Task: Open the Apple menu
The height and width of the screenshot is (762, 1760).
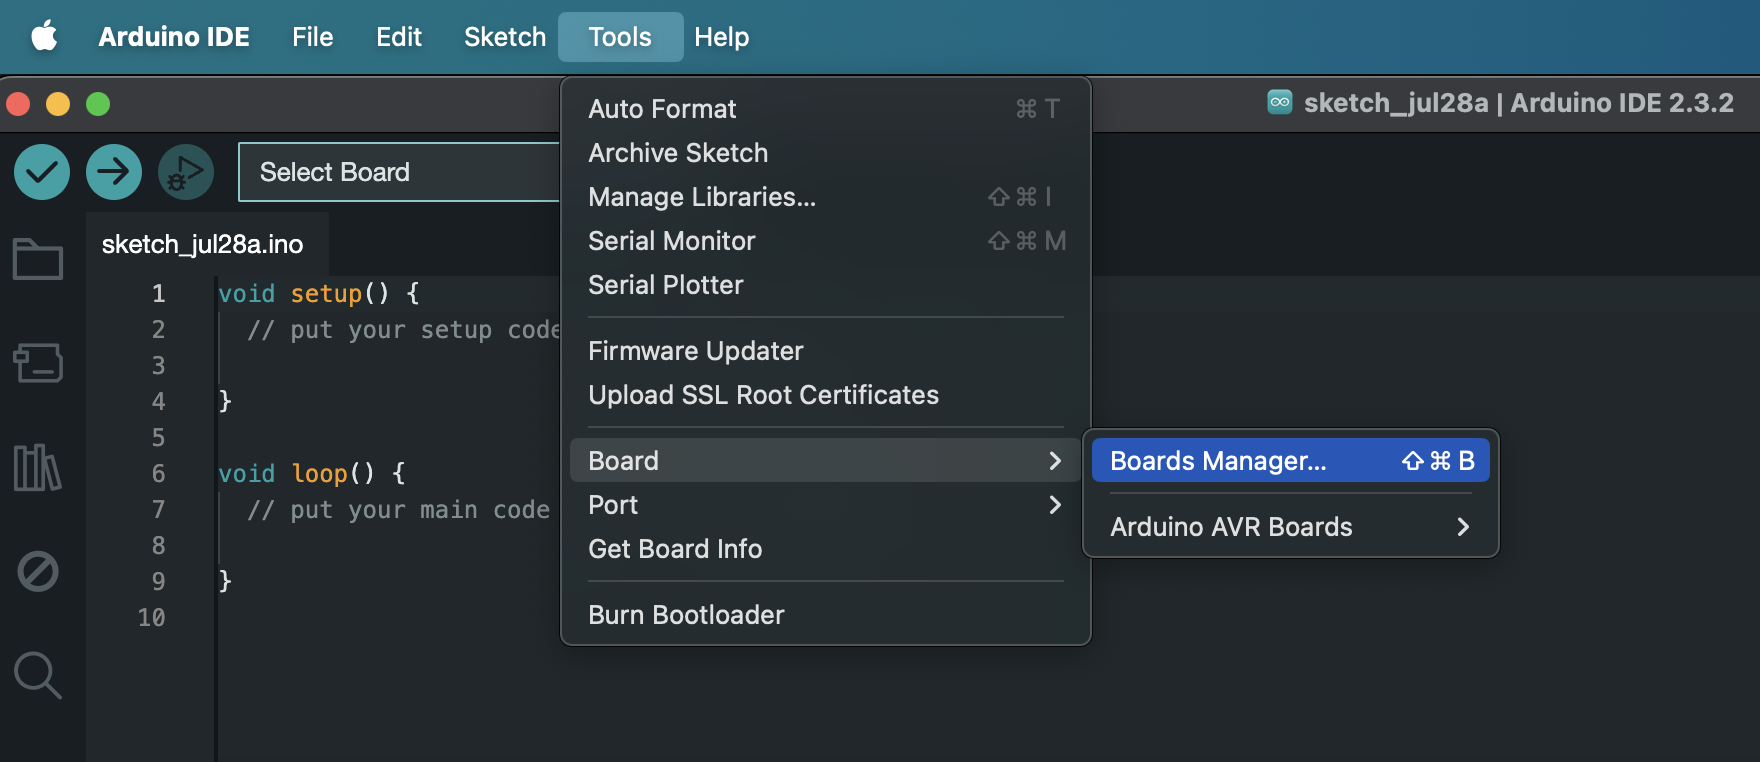Action: (x=44, y=37)
